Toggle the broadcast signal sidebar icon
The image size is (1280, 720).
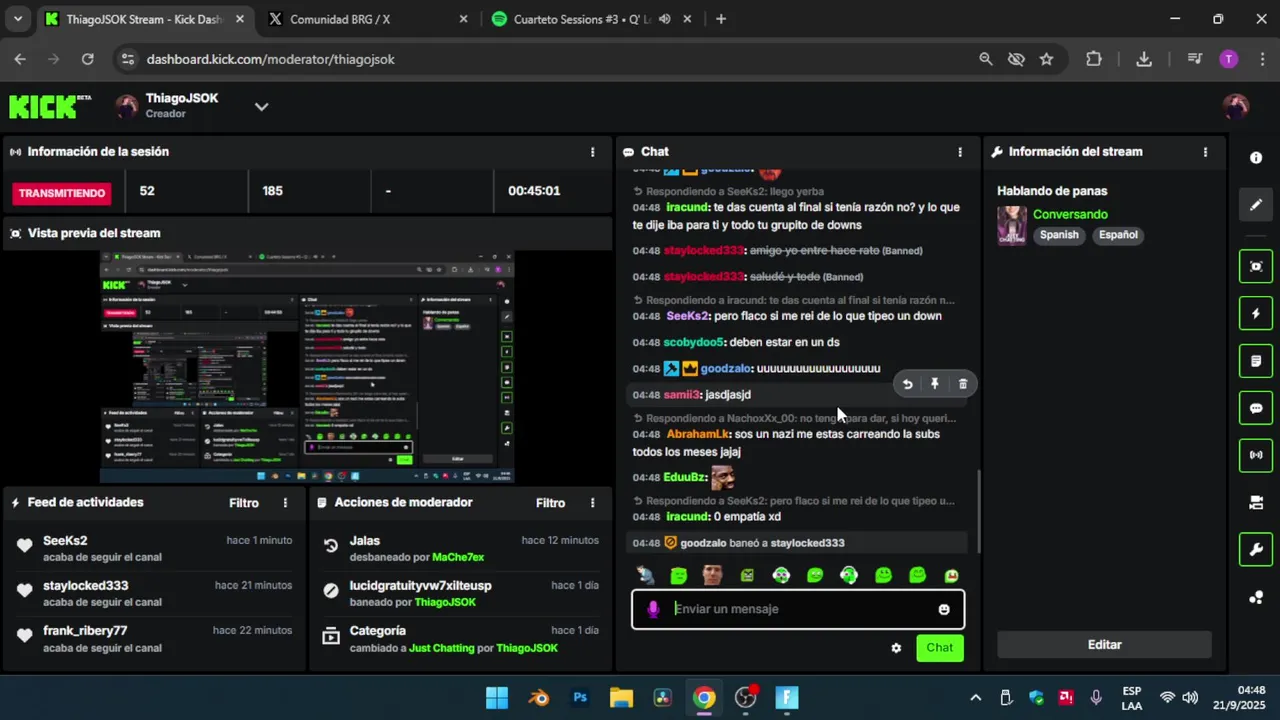pyautogui.click(x=1256, y=455)
